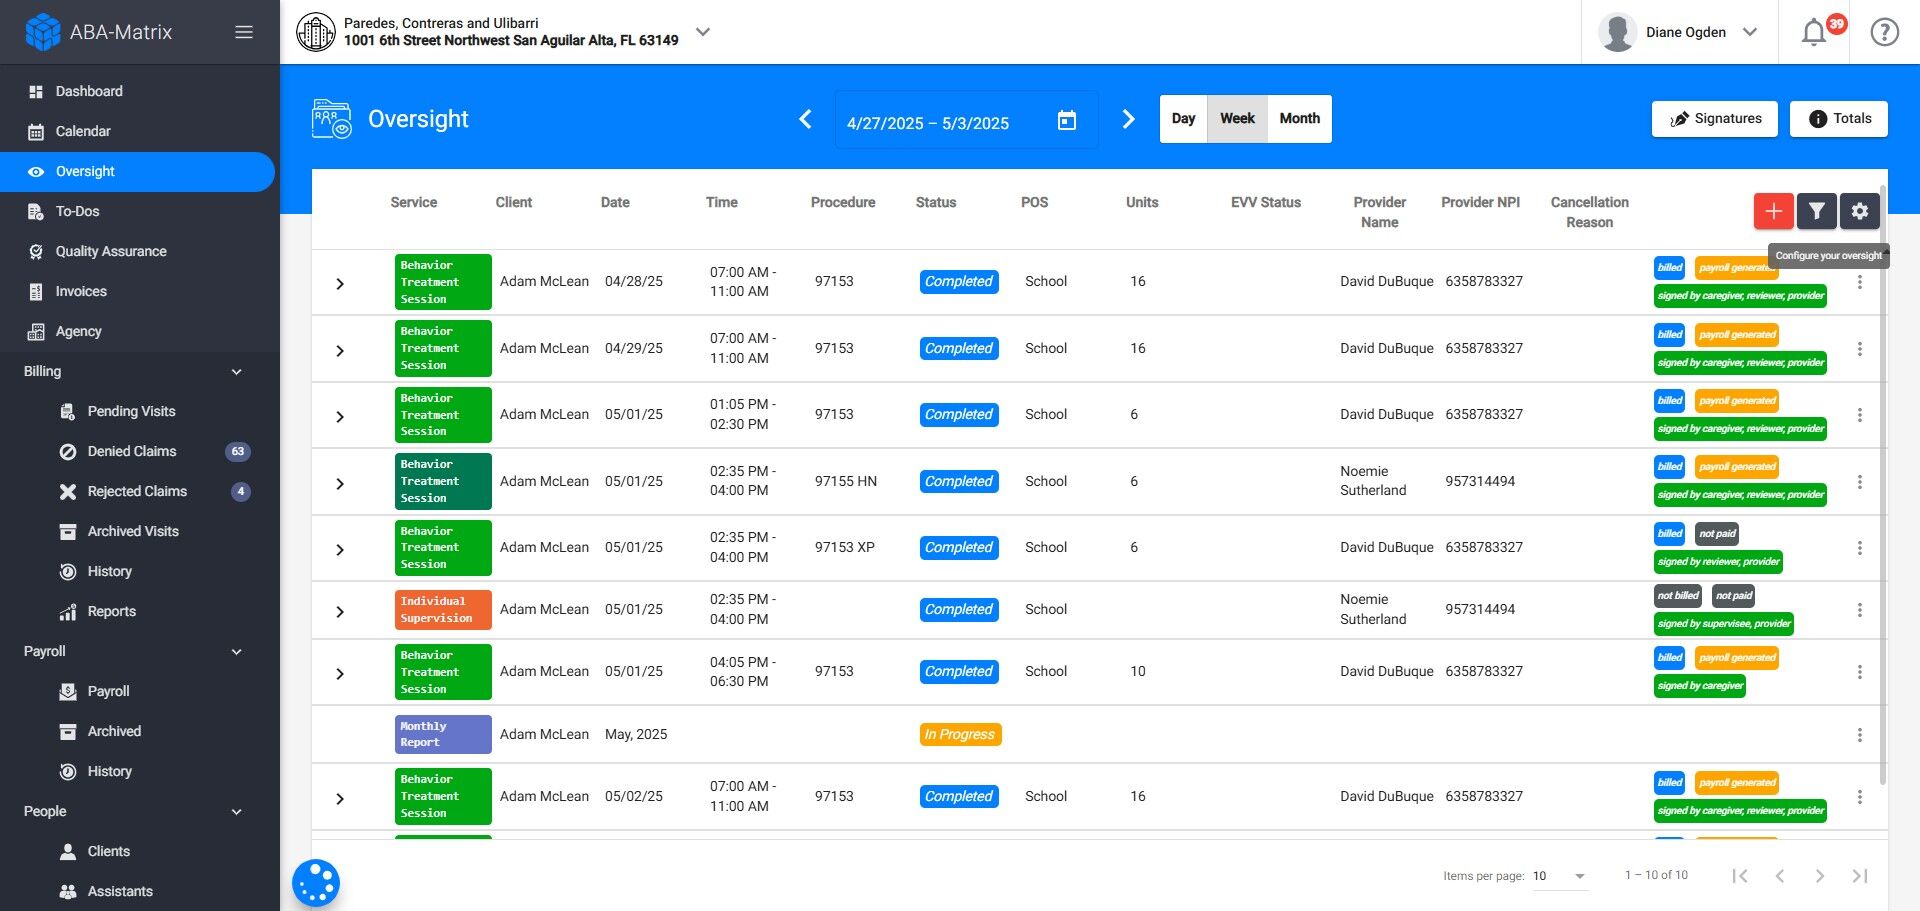Open the configure oversight gear icon
Screen dimensions: 1920x911
click(x=1859, y=211)
